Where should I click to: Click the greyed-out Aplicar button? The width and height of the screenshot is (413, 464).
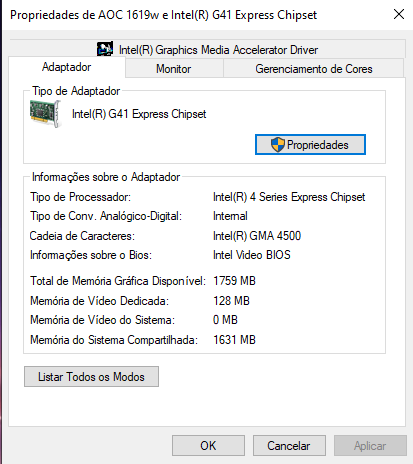tap(370, 445)
